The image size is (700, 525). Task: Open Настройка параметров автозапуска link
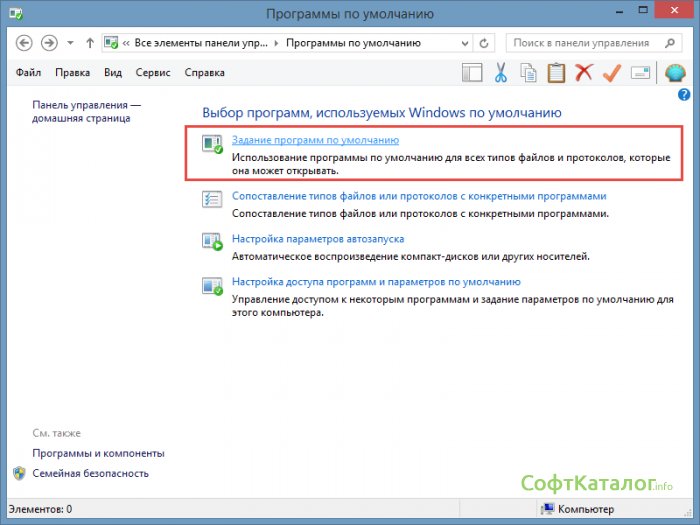pyautogui.click(x=318, y=240)
